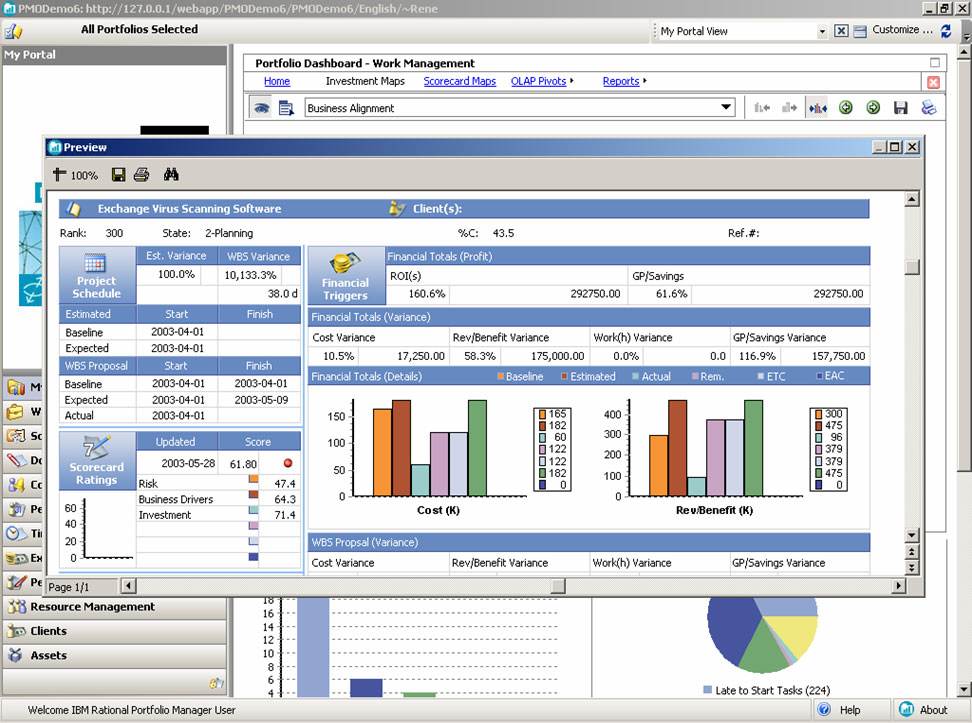Click the grayed move-right chart icon
The width and height of the screenshot is (972, 723).
point(789,108)
